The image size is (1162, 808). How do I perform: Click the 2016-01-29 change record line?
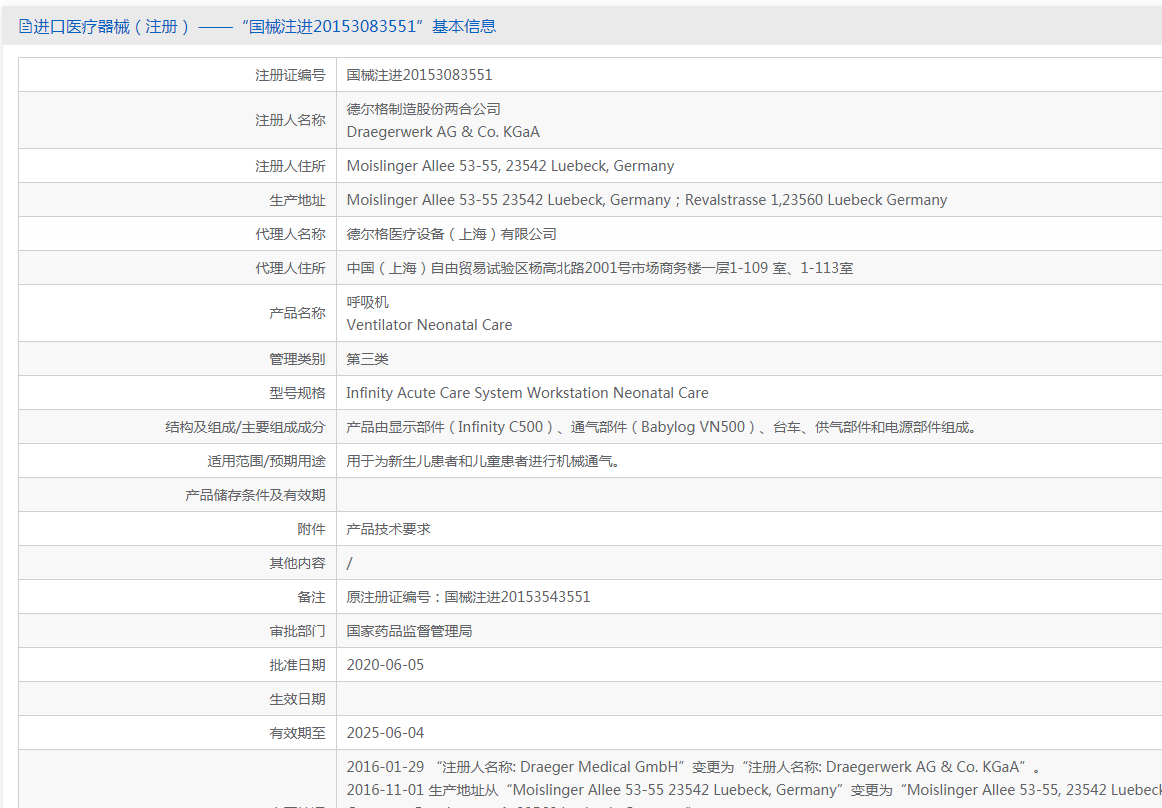pyautogui.click(x=694, y=767)
